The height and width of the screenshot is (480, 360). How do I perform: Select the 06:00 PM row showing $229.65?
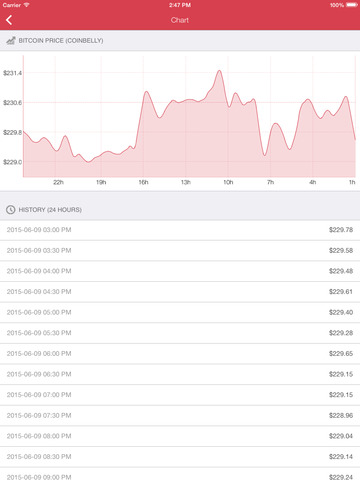180,354
